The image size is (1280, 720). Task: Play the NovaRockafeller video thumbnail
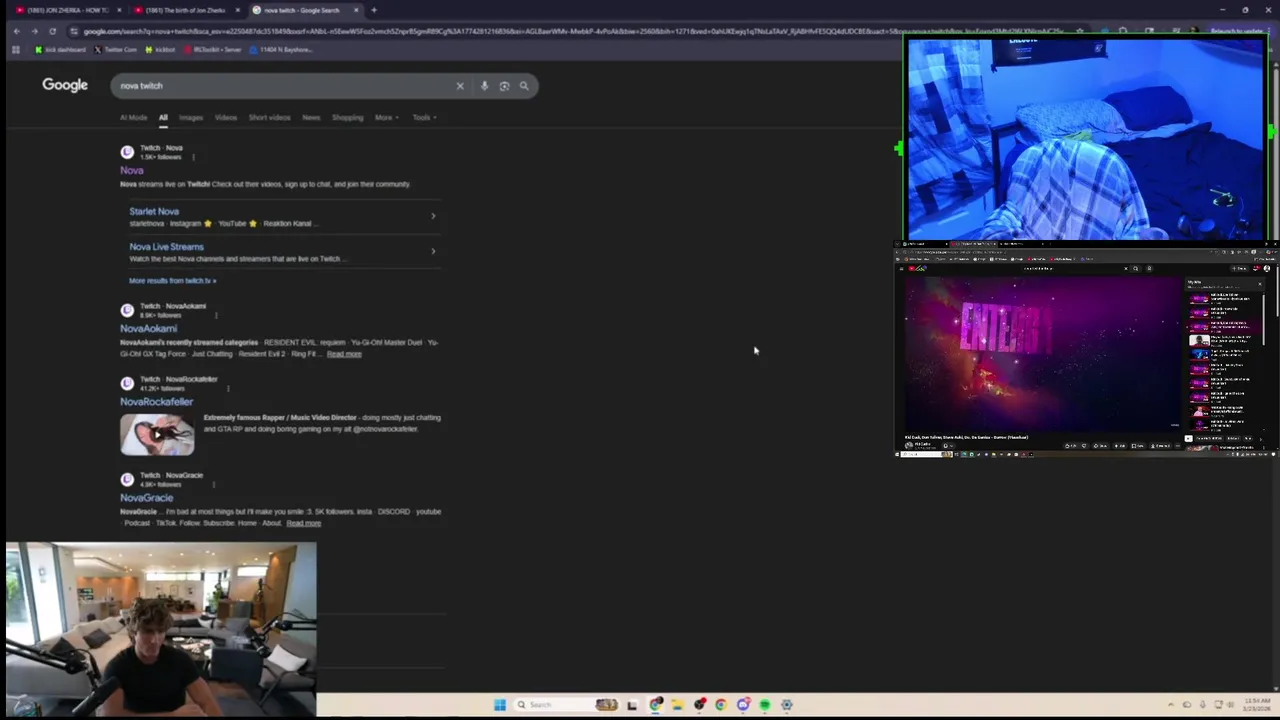point(157,434)
